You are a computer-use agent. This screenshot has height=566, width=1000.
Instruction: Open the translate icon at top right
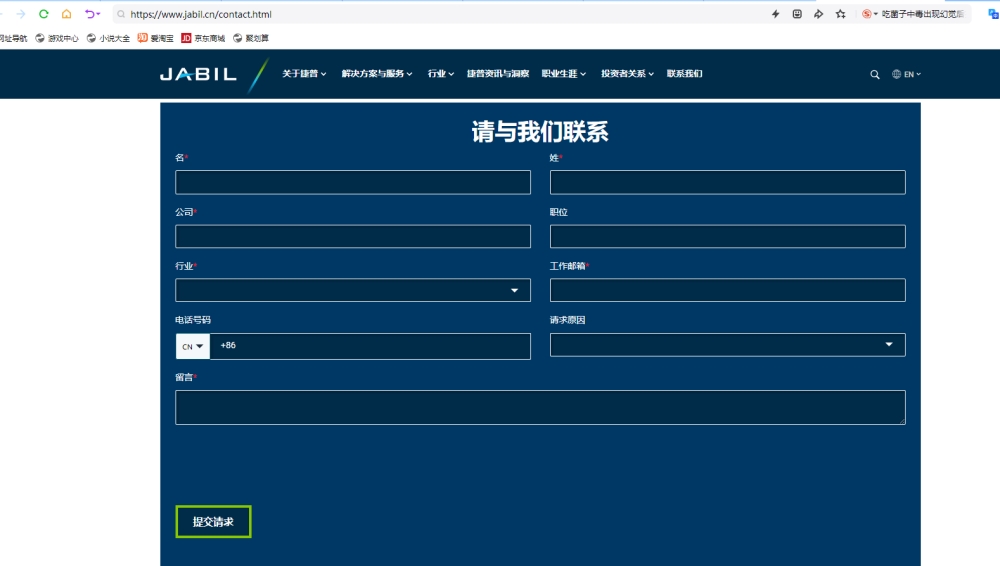click(x=993, y=14)
